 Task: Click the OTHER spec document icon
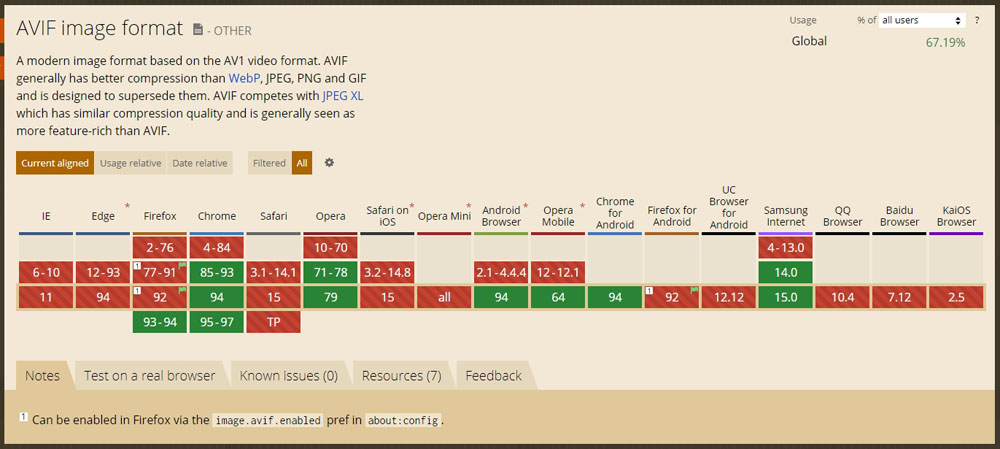(198, 29)
